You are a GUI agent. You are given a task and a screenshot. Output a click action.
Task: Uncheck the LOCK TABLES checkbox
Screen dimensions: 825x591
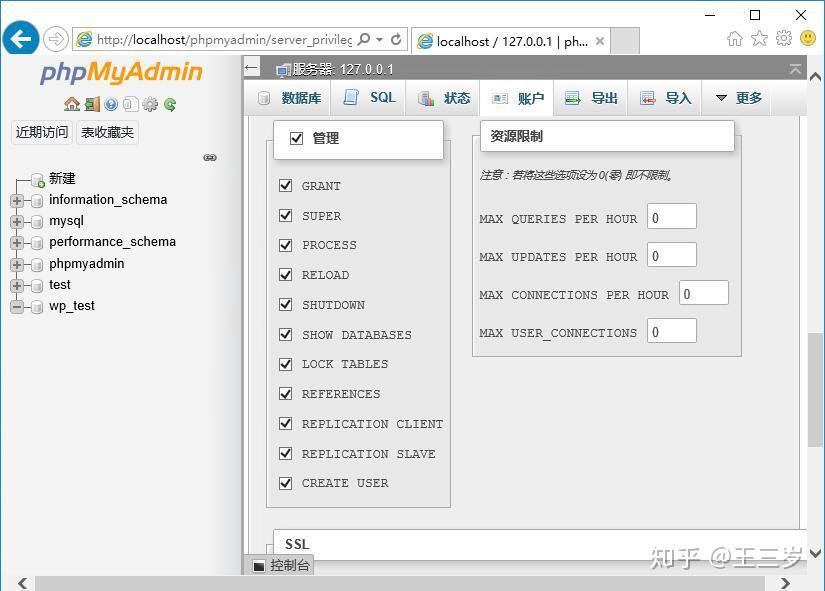(x=286, y=364)
